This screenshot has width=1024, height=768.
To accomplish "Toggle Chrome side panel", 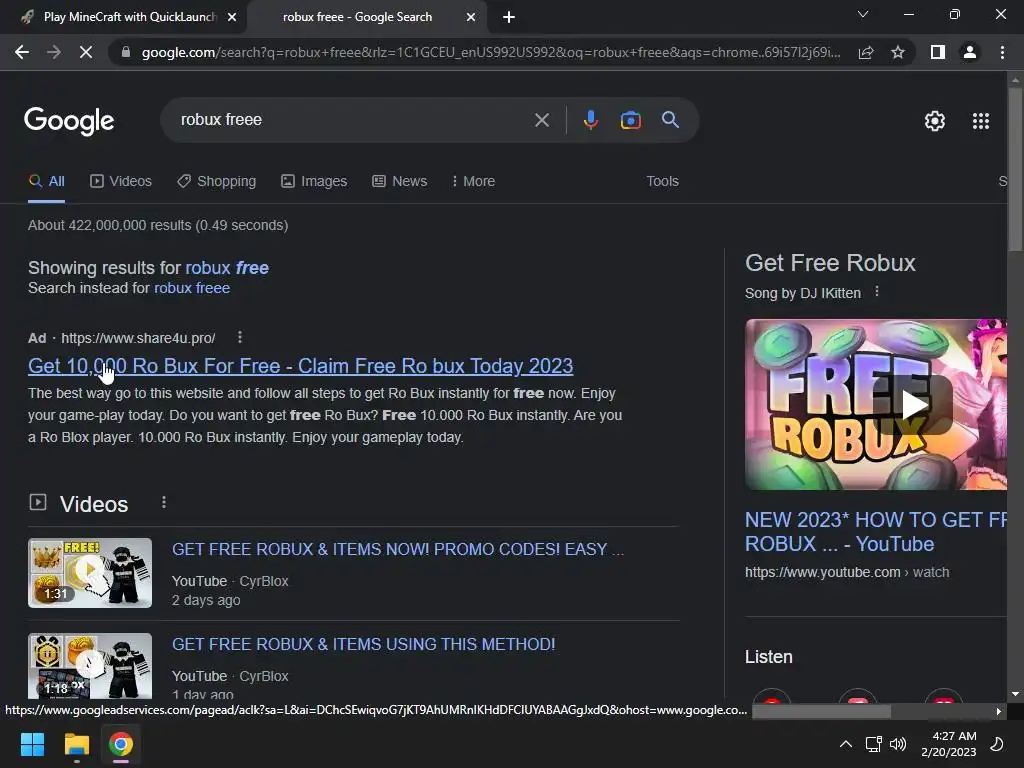I will 938,52.
